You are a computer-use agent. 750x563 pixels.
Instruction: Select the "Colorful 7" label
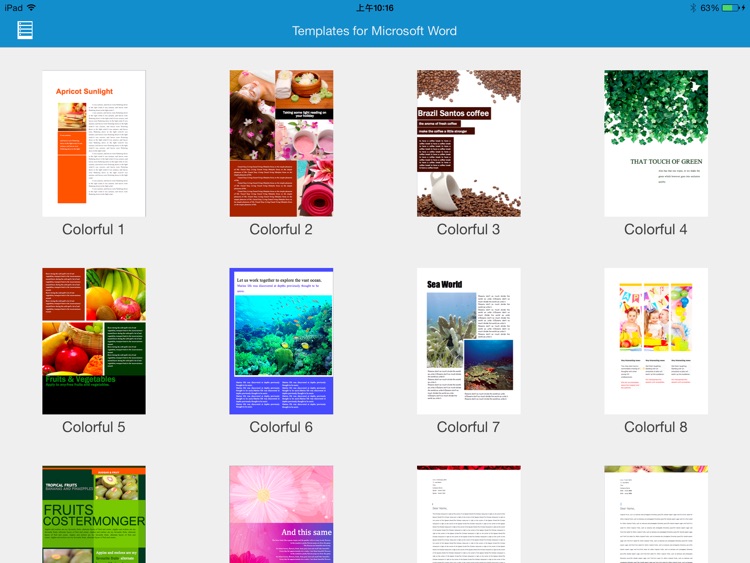click(x=469, y=427)
